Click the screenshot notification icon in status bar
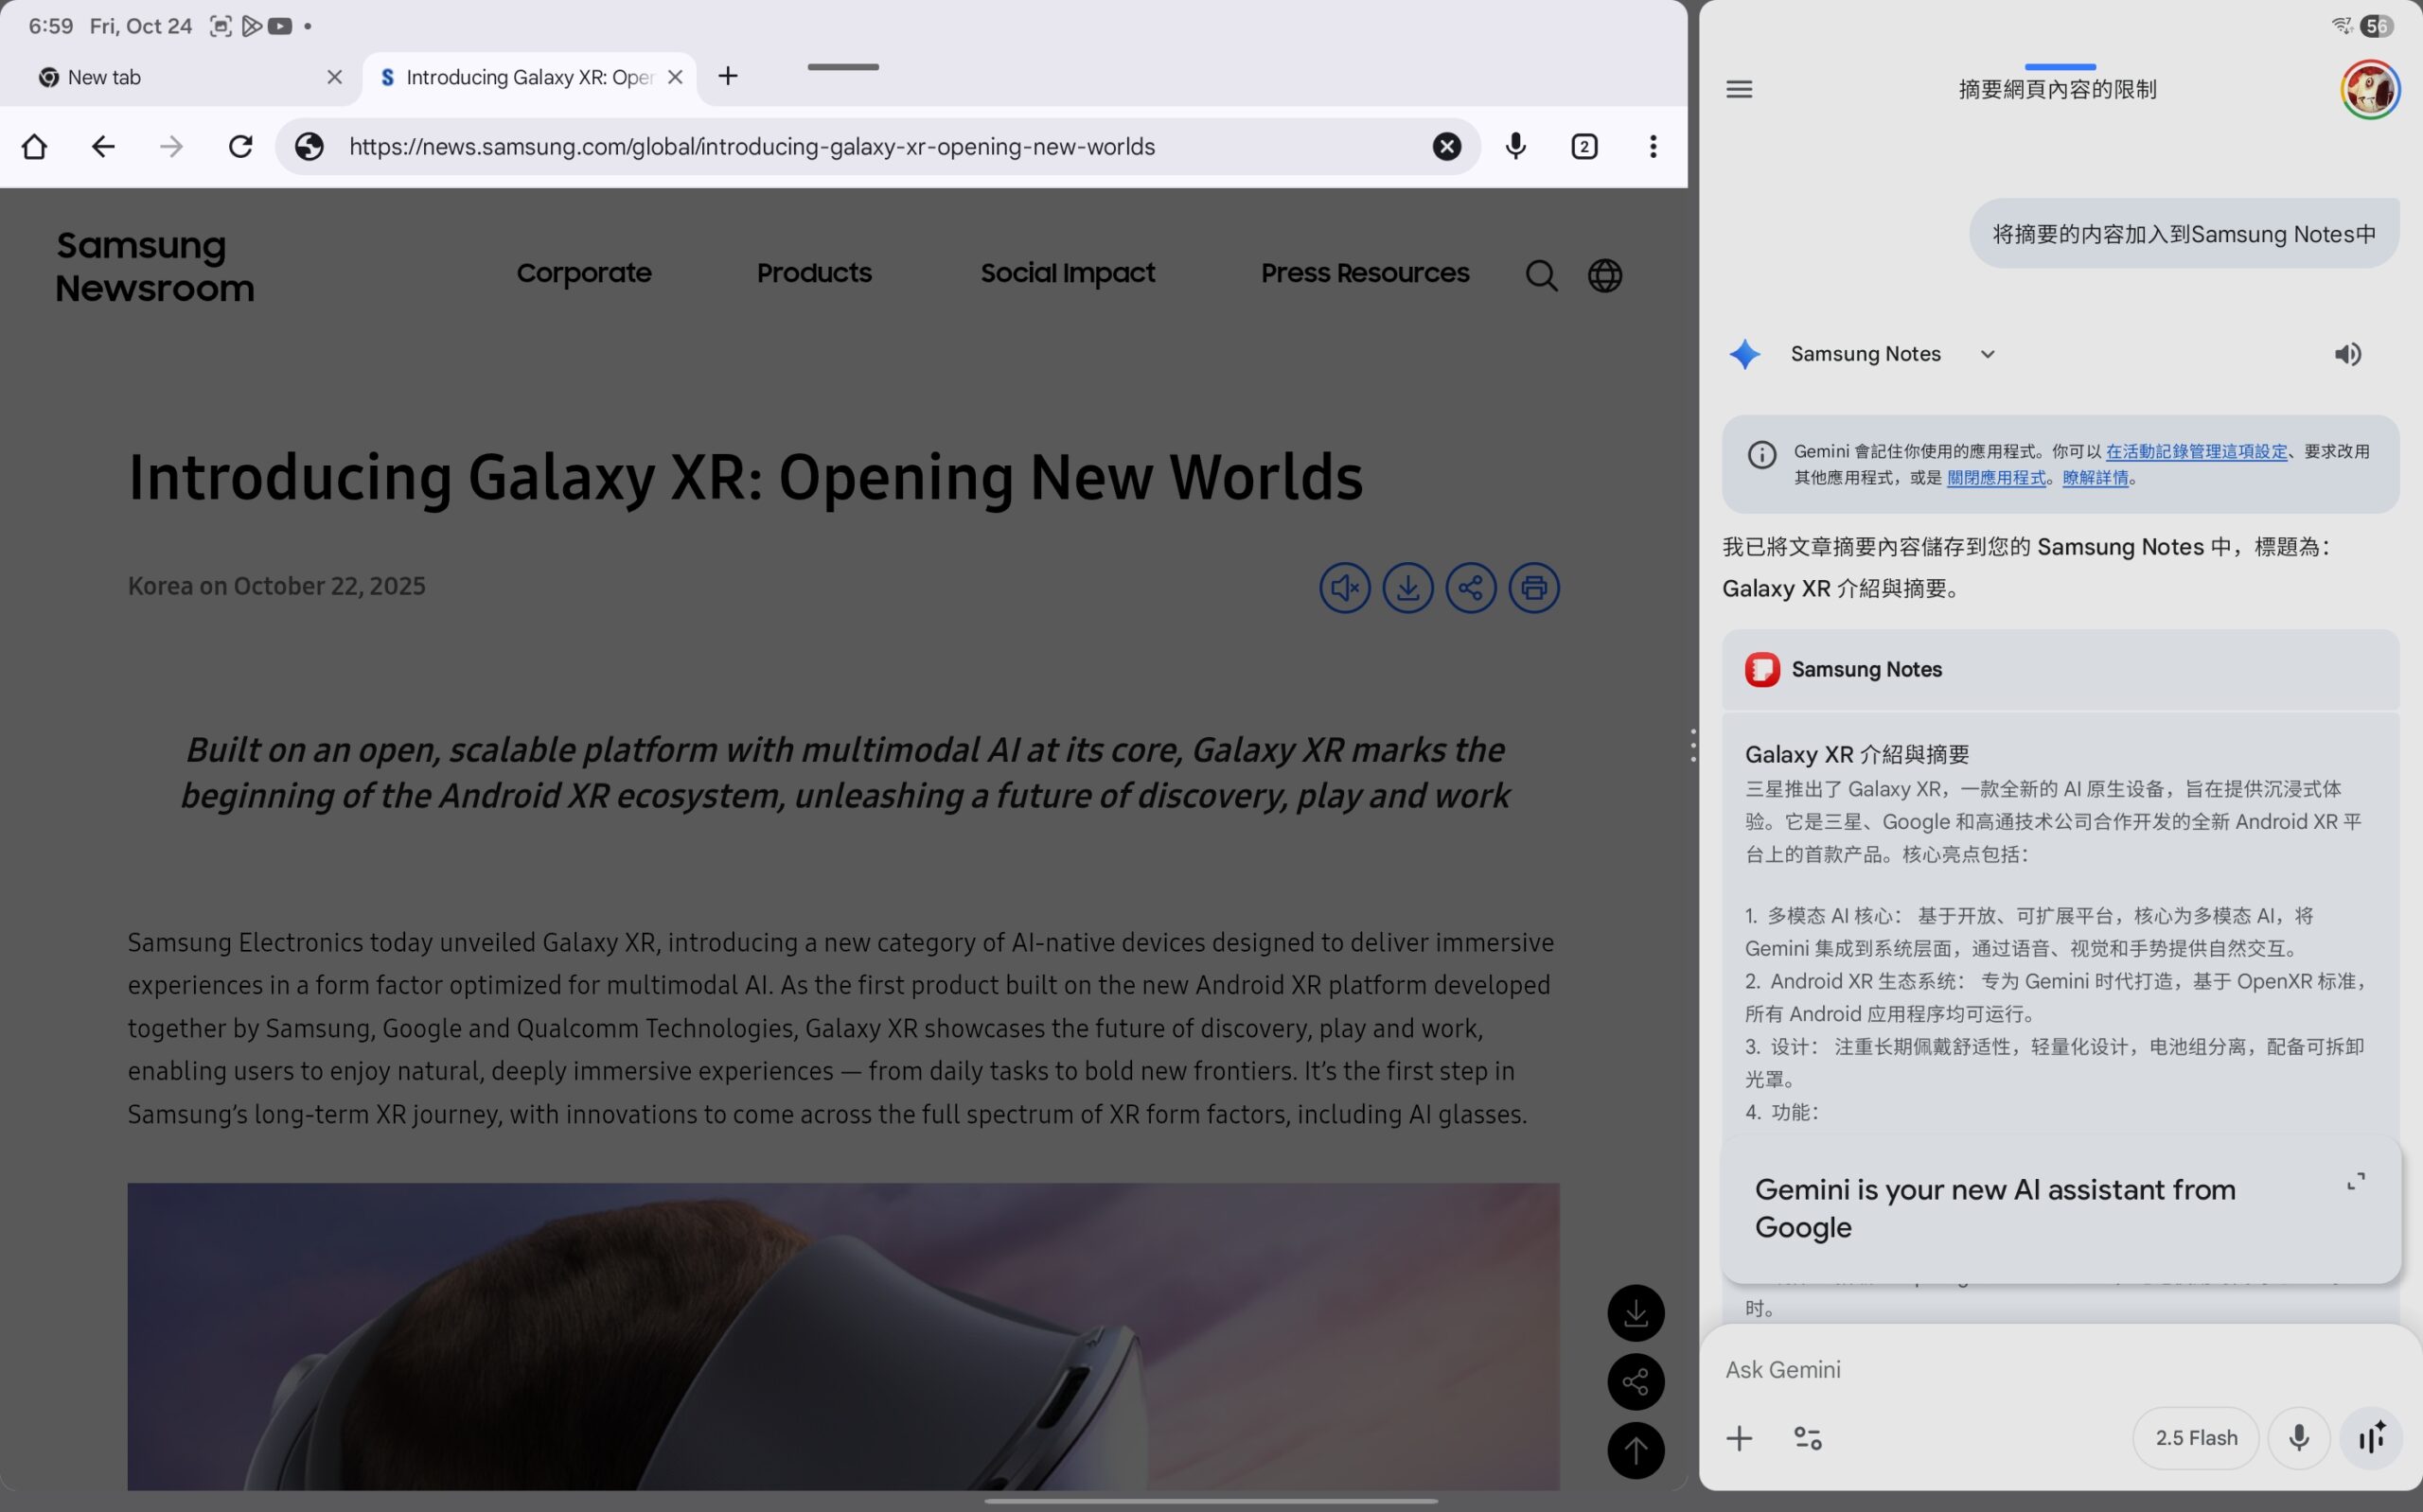The image size is (2423, 1512). (x=220, y=26)
